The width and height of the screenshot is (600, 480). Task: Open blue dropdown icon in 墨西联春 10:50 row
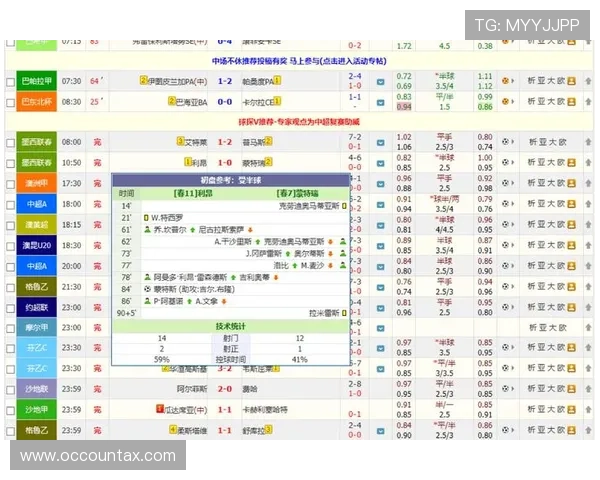pyautogui.click(x=380, y=163)
